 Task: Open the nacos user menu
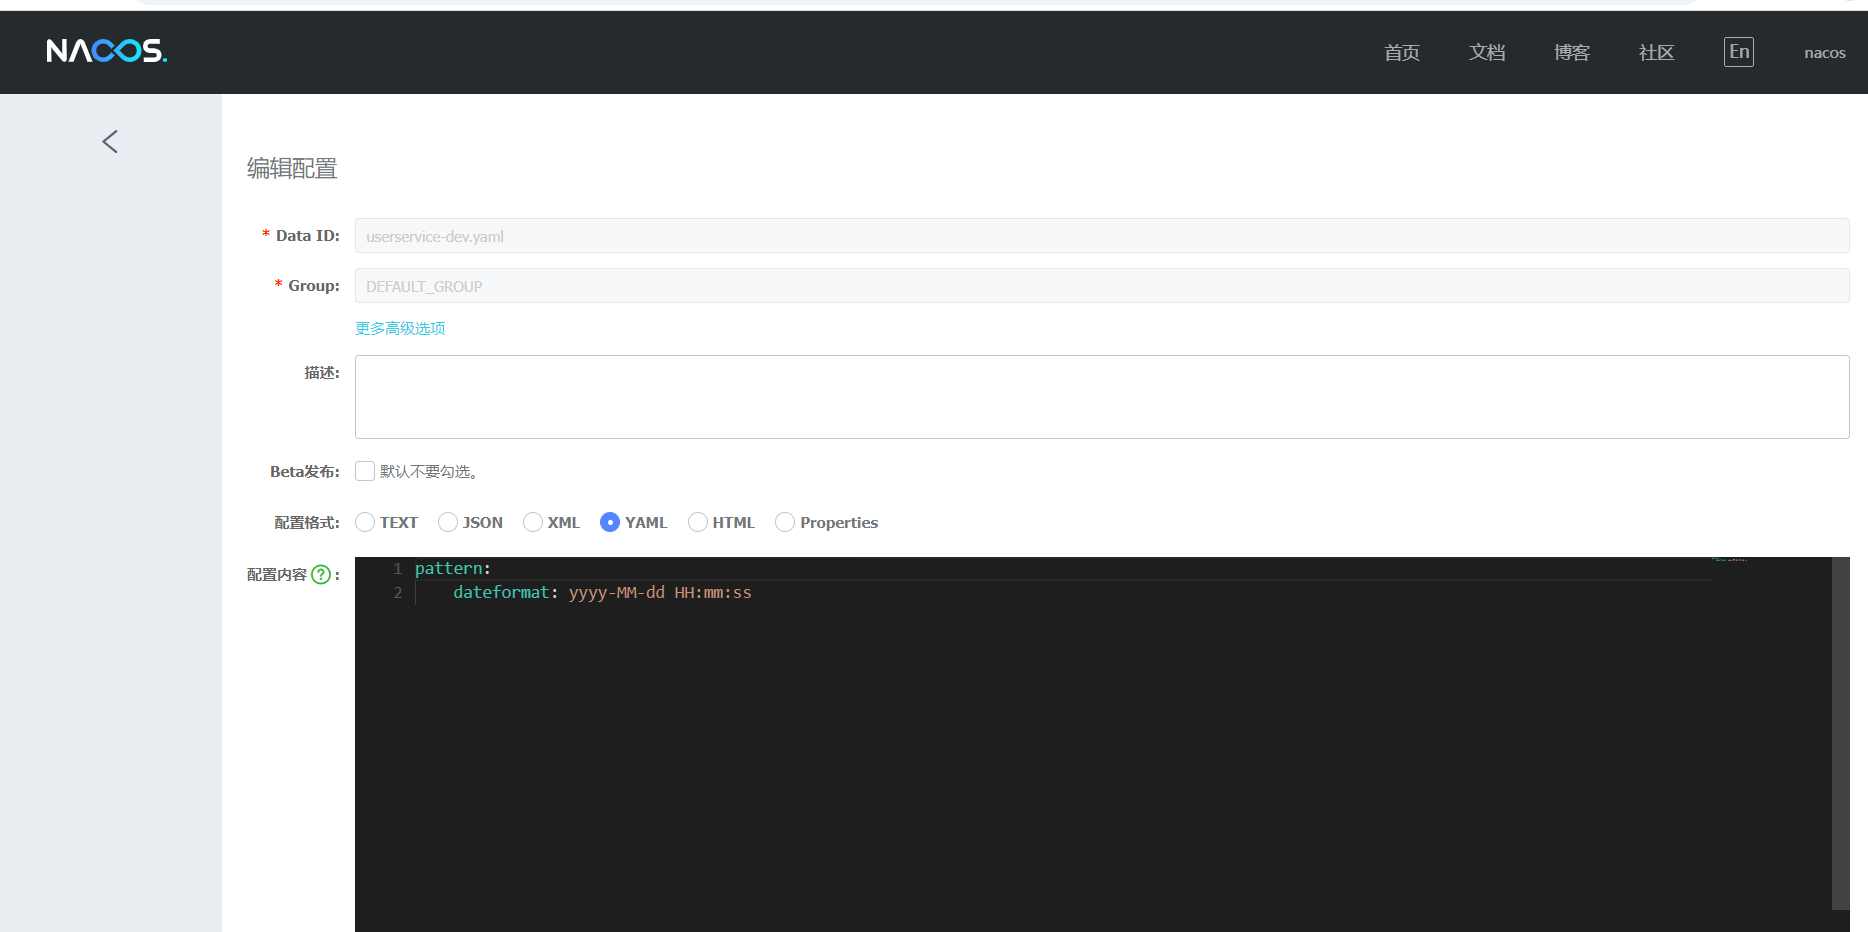click(1824, 53)
